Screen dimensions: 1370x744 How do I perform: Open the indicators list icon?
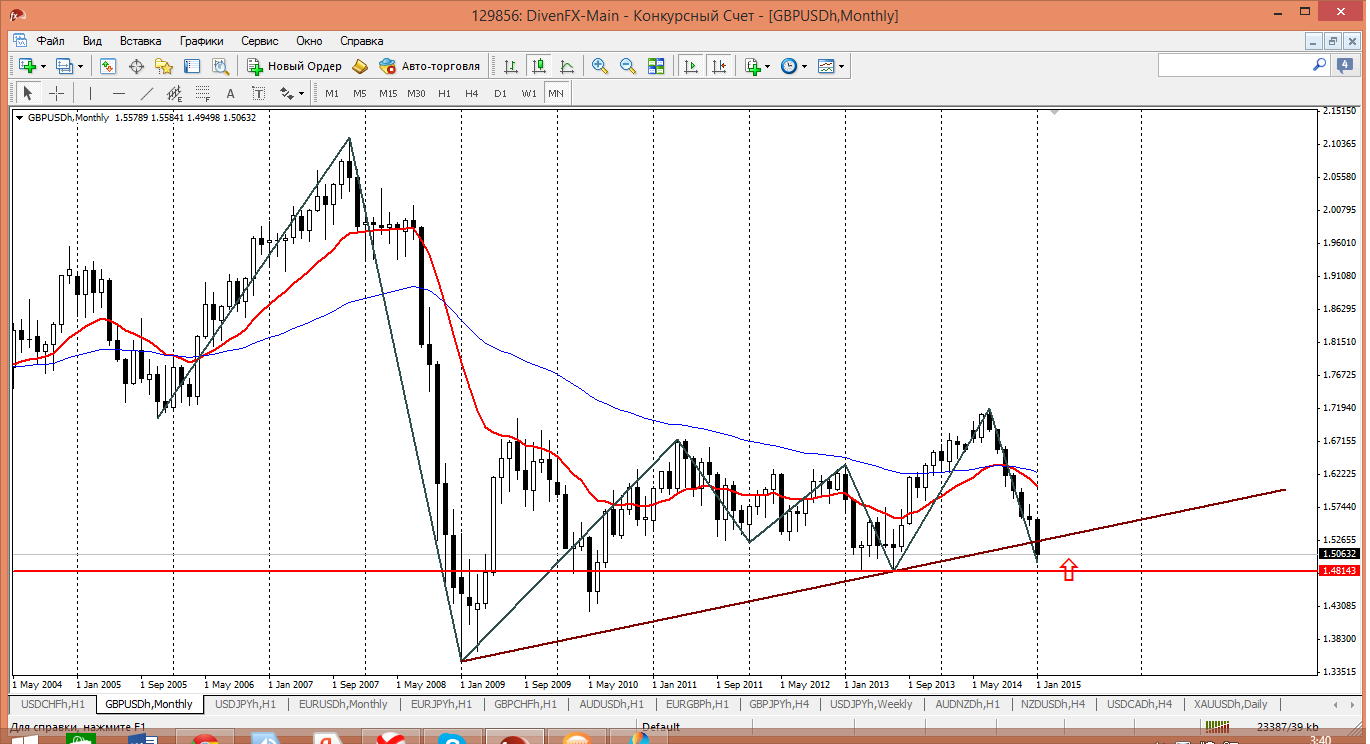coord(752,66)
